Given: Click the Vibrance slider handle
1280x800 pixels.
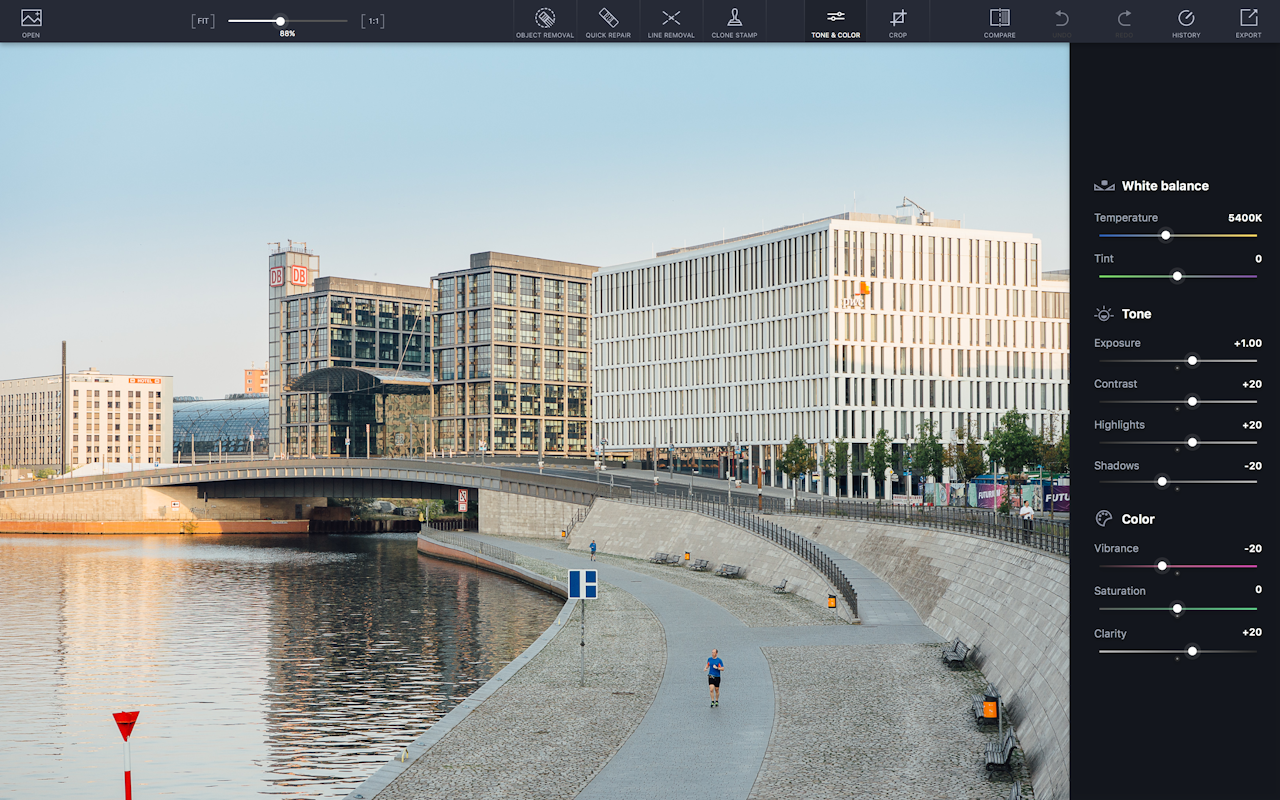Looking at the screenshot, I should (x=1162, y=566).
